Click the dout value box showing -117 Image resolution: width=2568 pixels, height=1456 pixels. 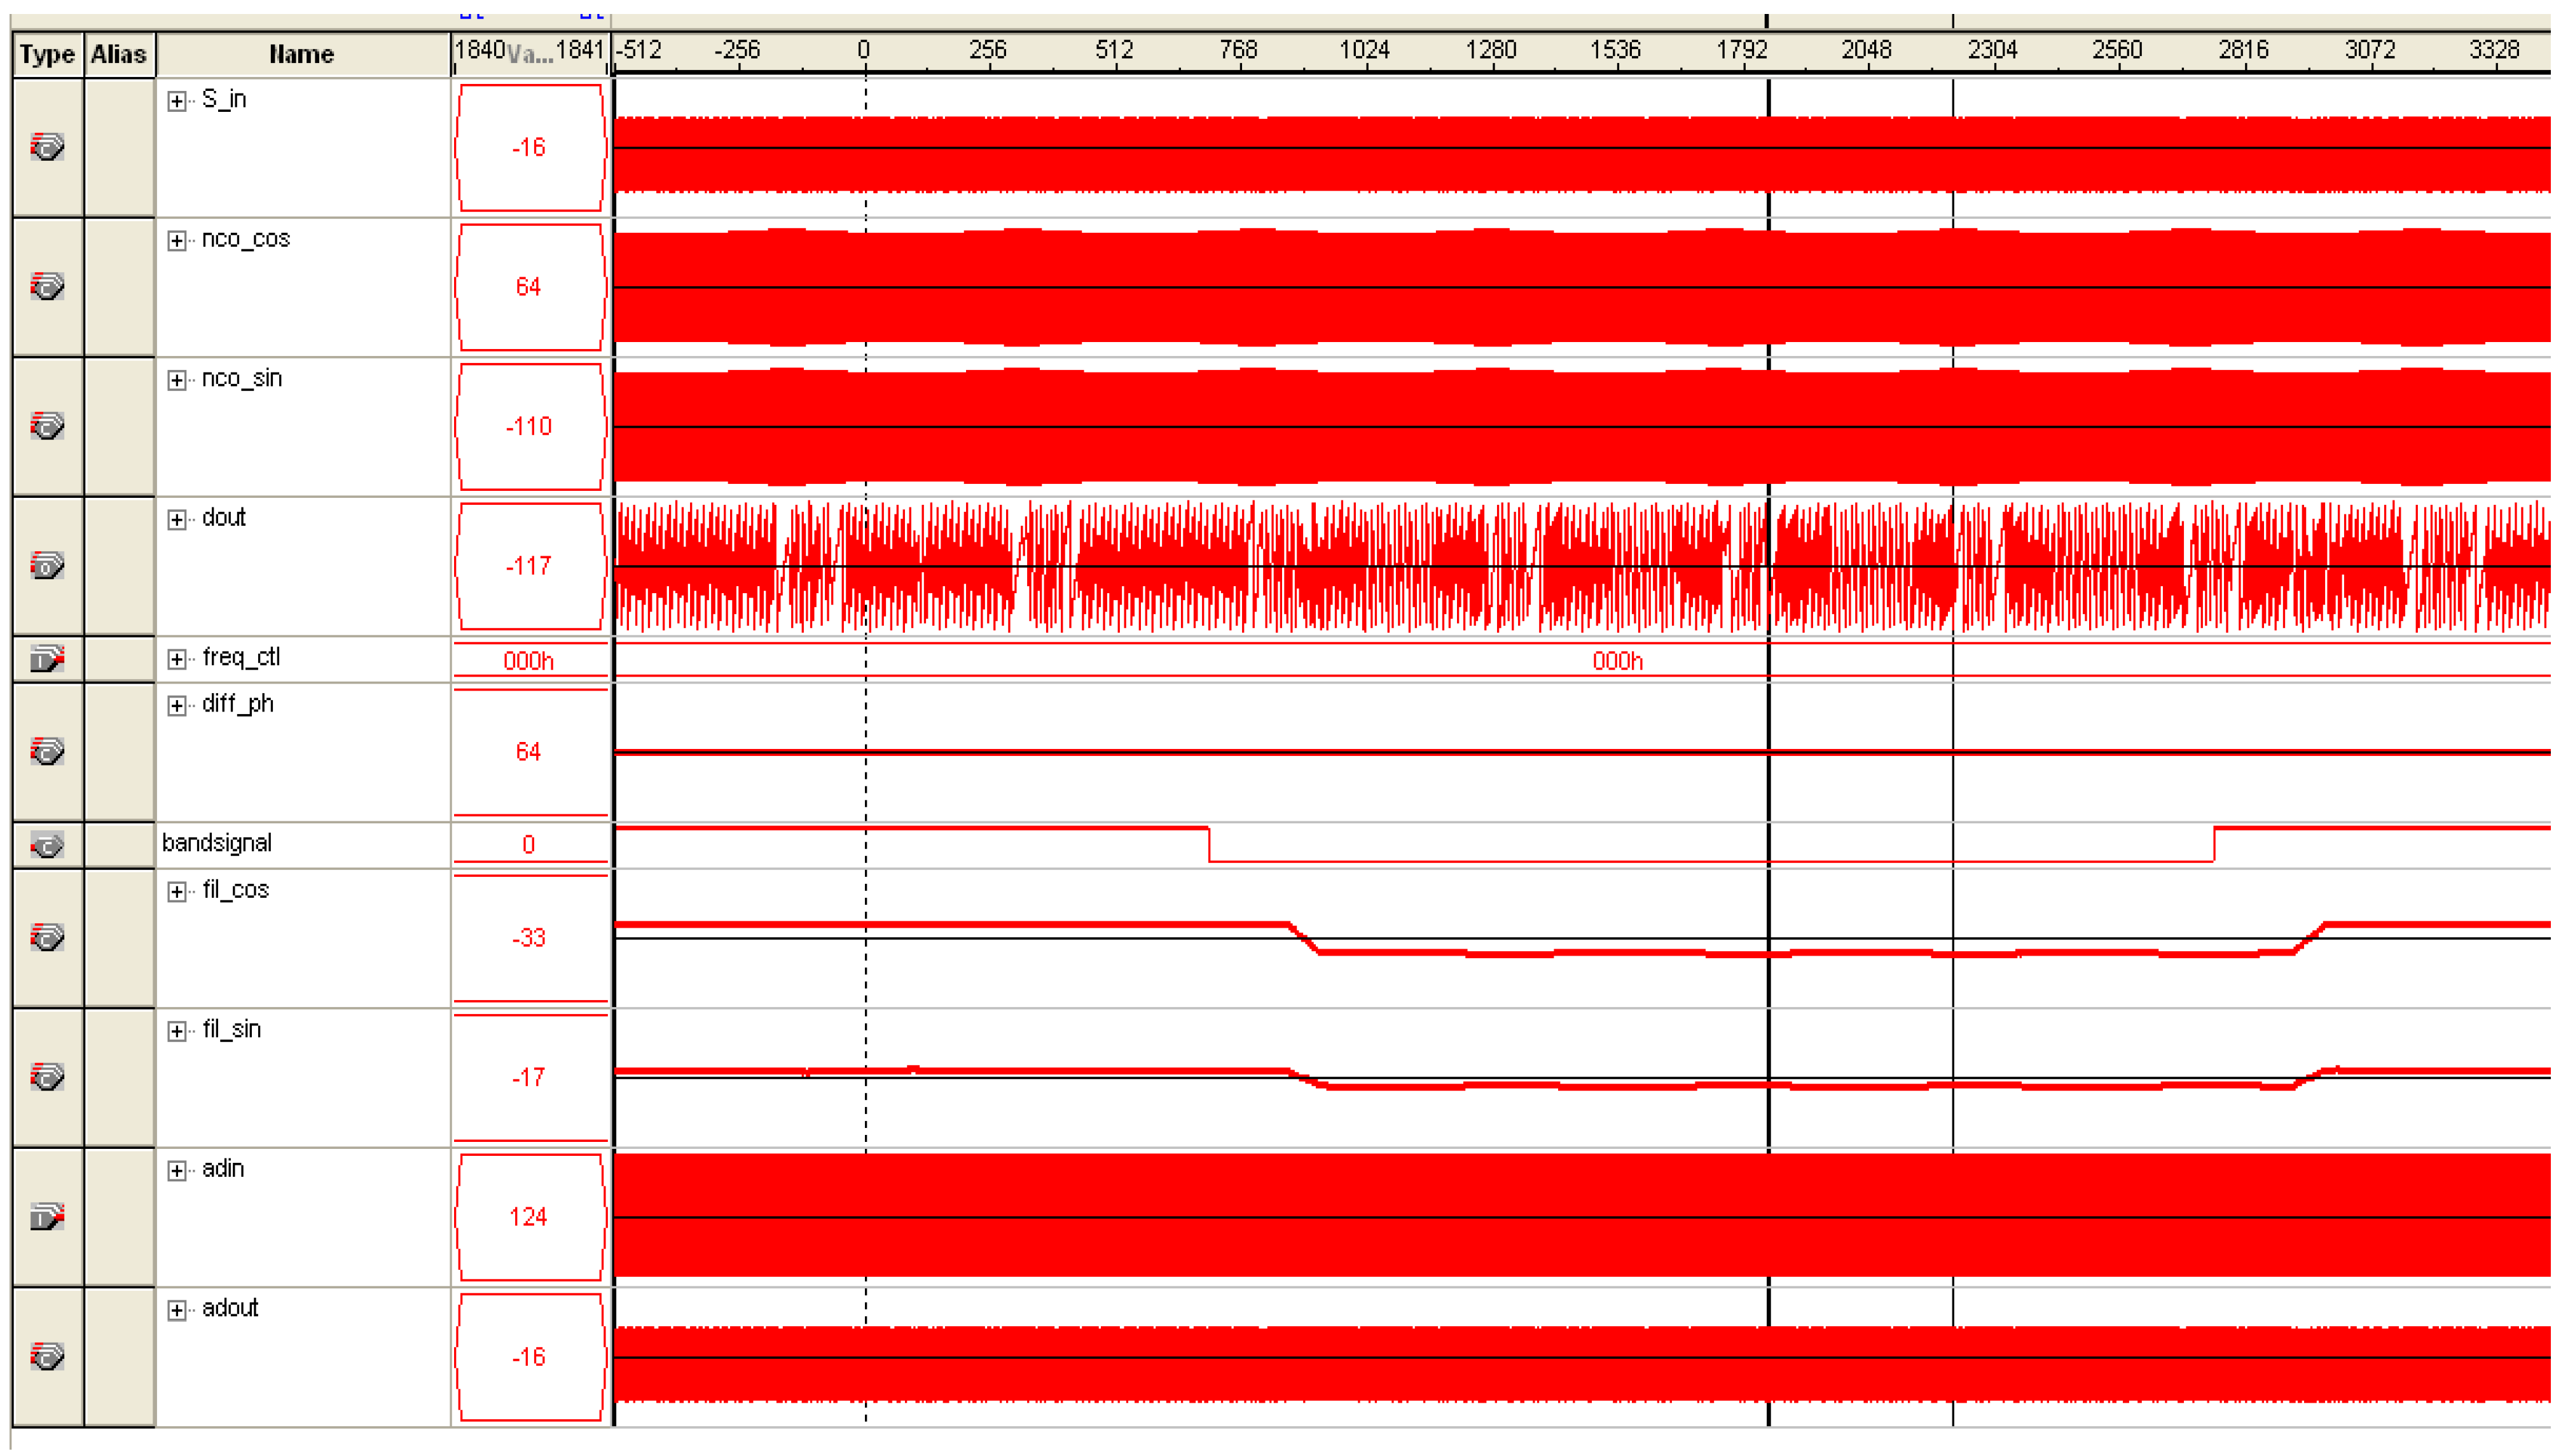[x=529, y=566]
